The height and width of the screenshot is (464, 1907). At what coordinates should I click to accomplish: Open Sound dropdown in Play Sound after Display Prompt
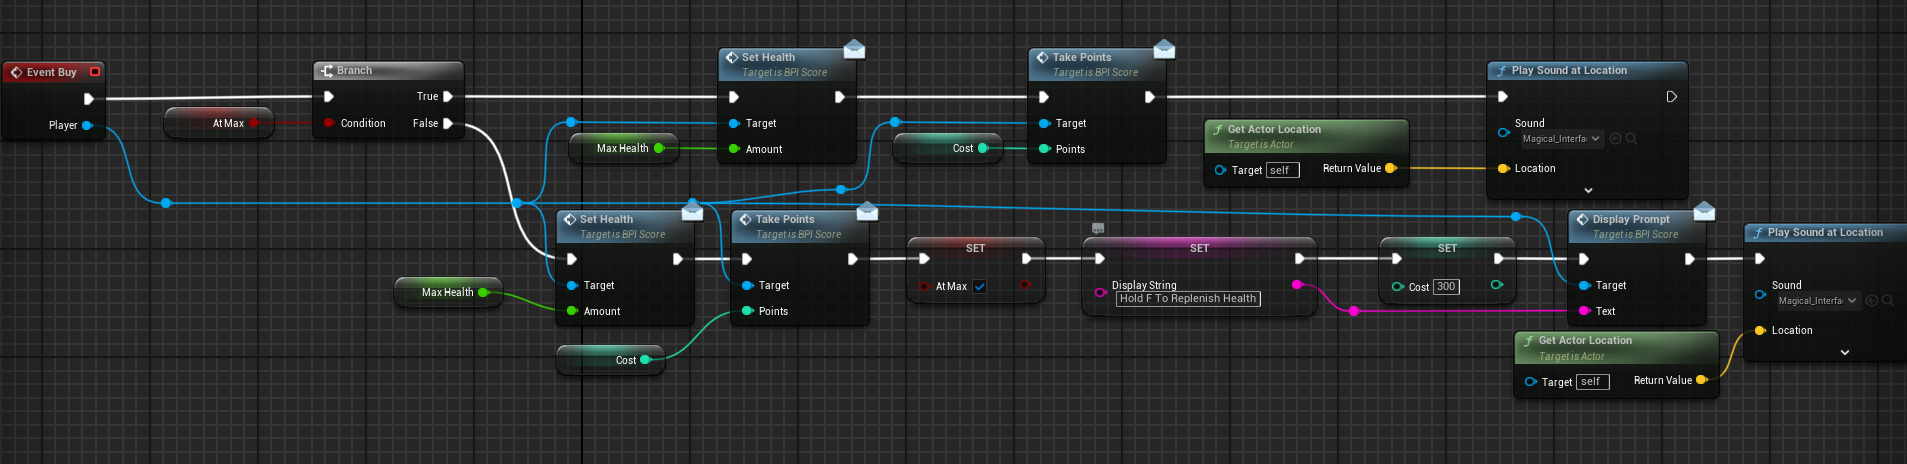tap(1817, 301)
